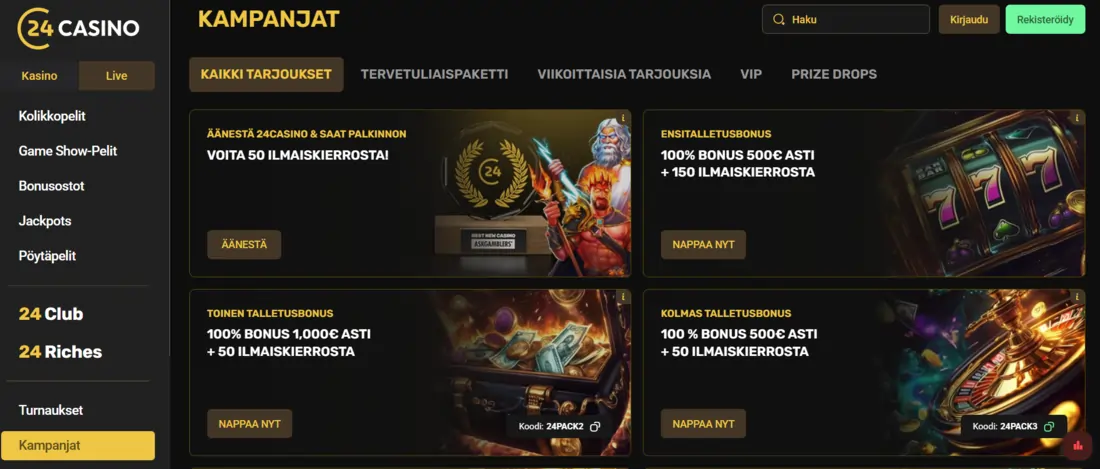Open the red chat widget icon

tap(1078, 444)
